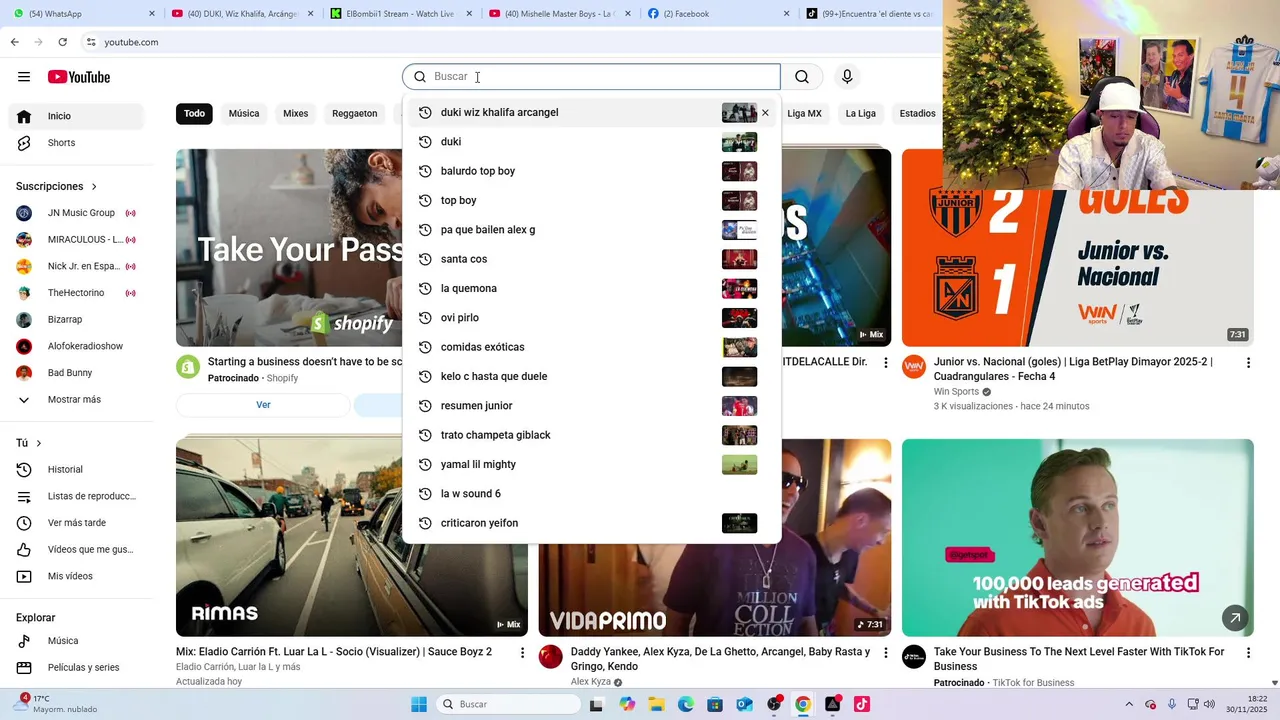This screenshot has width=1280, height=720.
Task: Choose suggestion 'criticaron yeifon'
Action: point(591,523)
